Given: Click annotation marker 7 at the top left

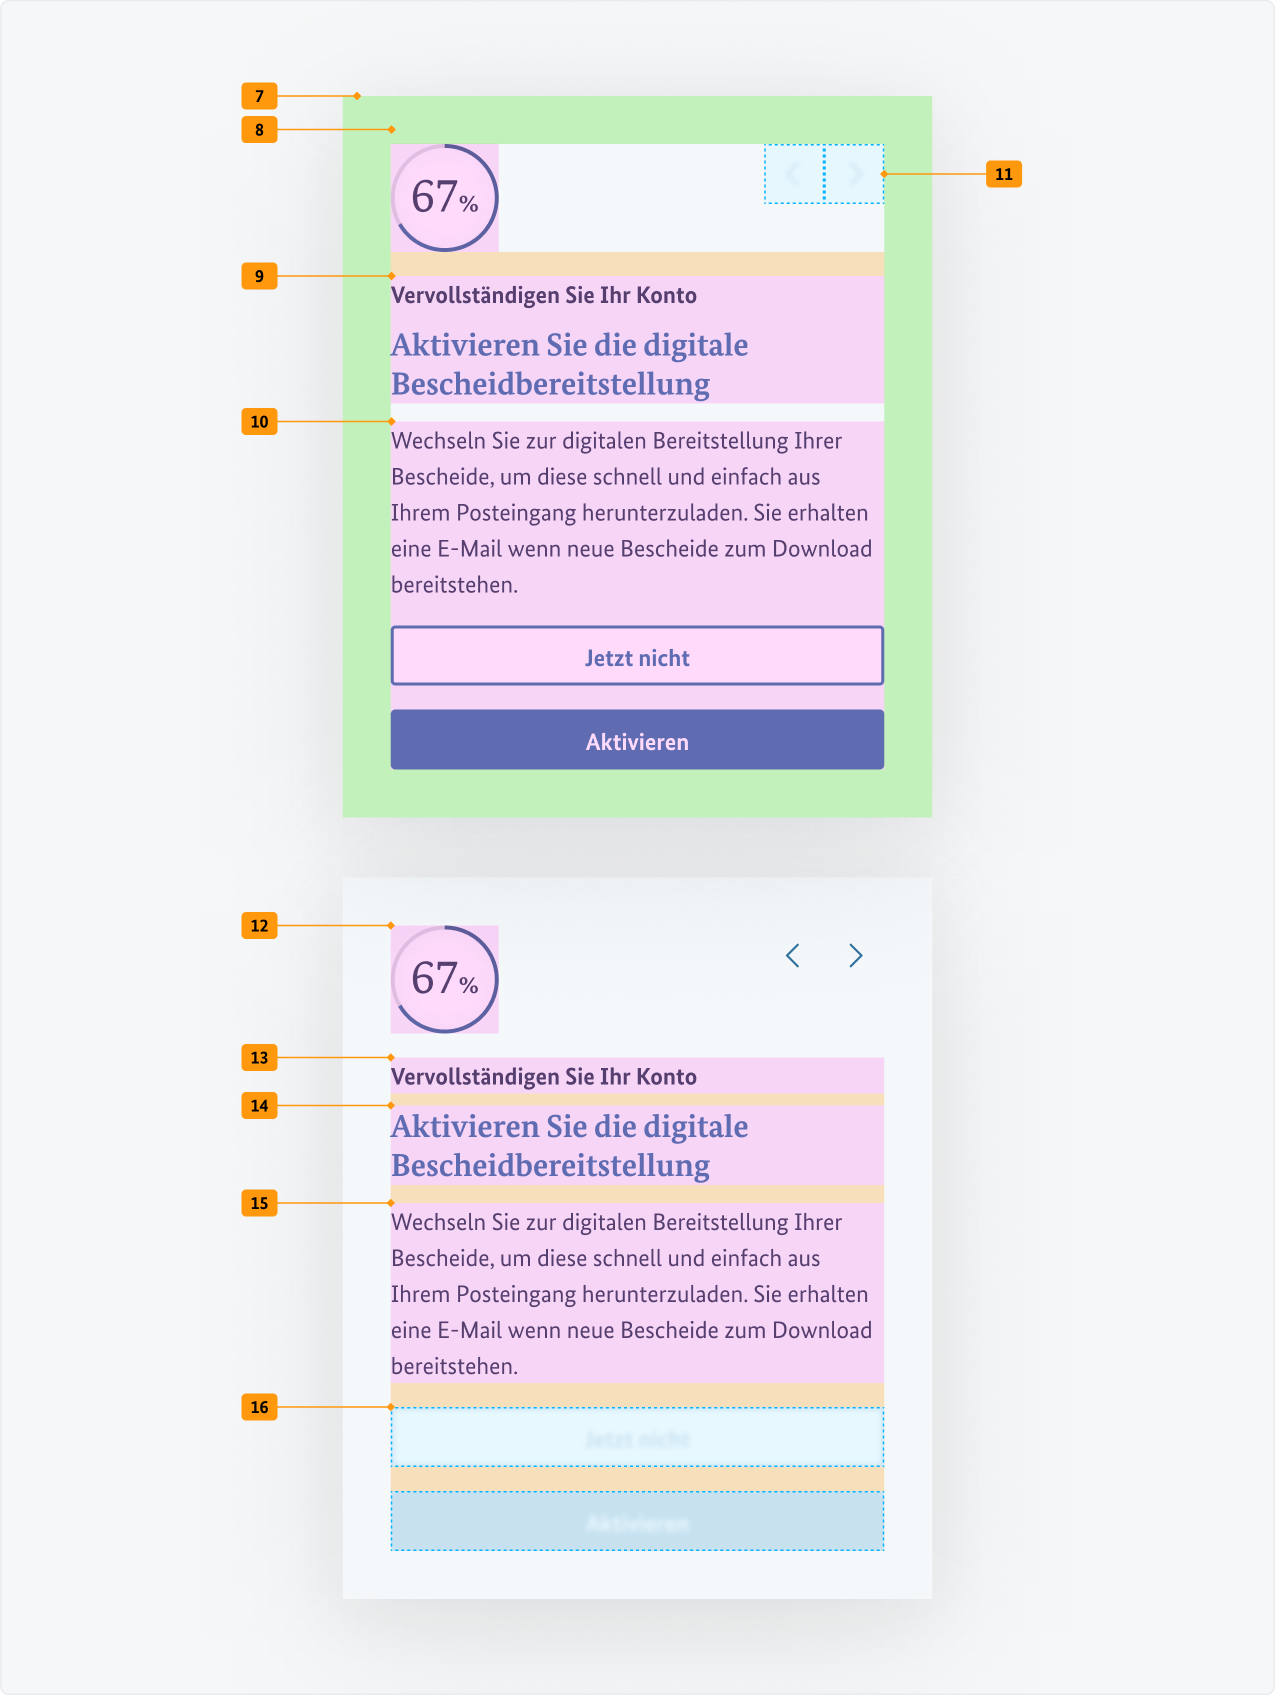Looking at the screenshot, I should click(259, 96).
